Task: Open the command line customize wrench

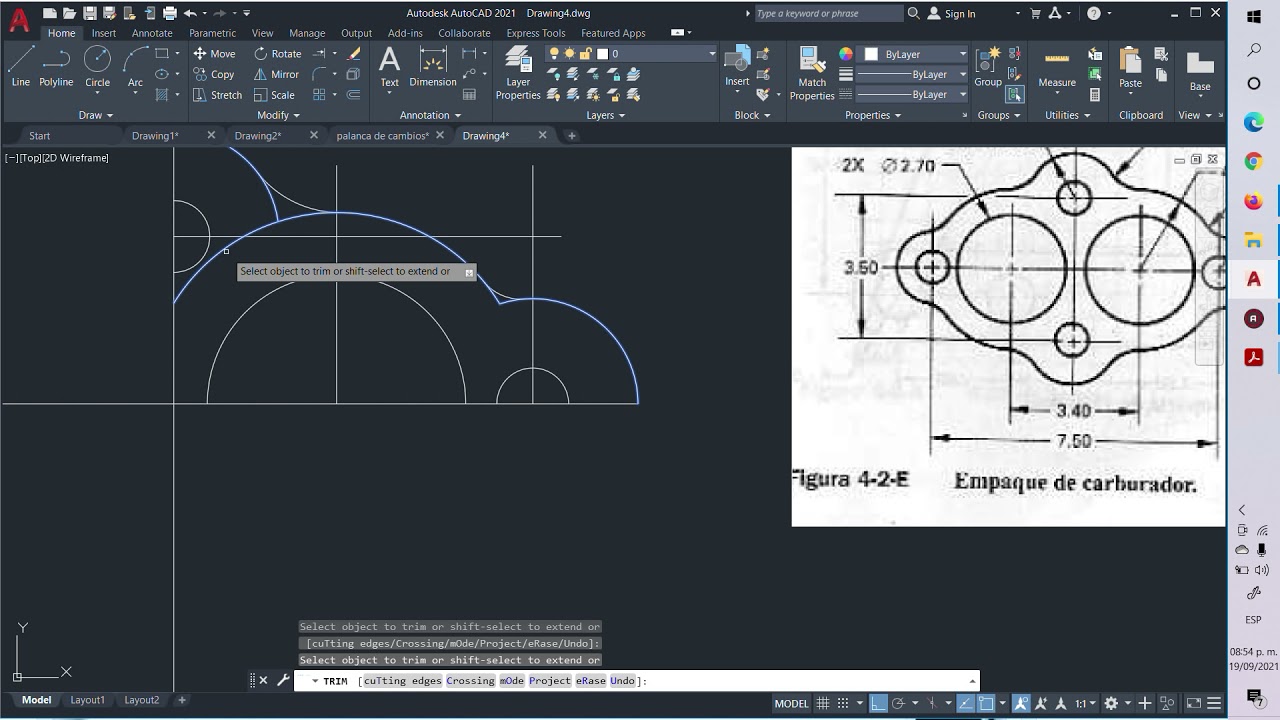Action: [x=283, y=680]
